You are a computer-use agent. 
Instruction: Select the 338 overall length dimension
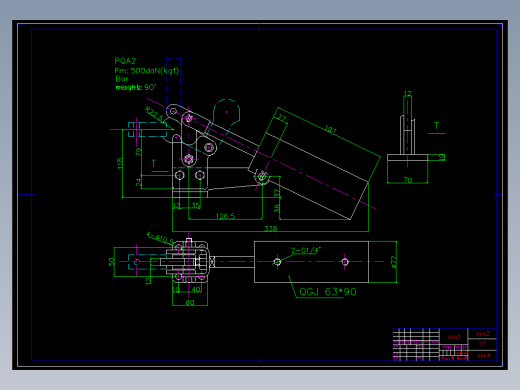coord(270,229)
